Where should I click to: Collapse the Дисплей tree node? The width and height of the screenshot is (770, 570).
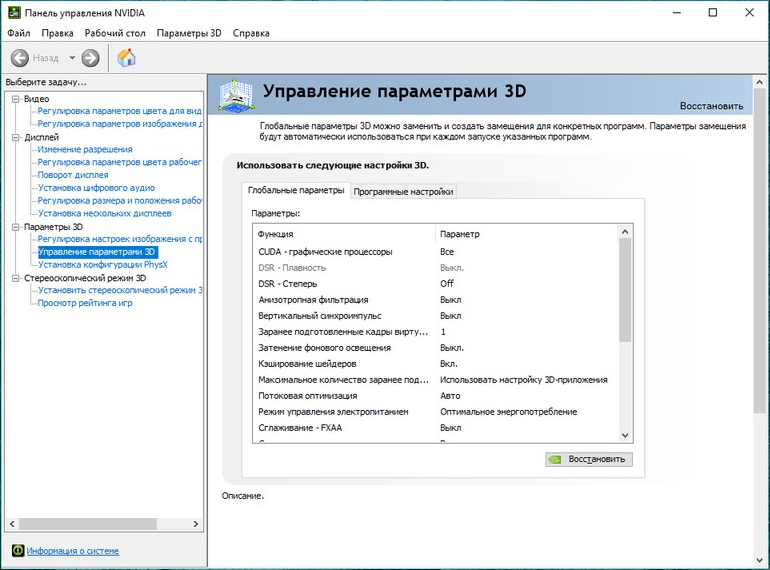coord(16,137)
